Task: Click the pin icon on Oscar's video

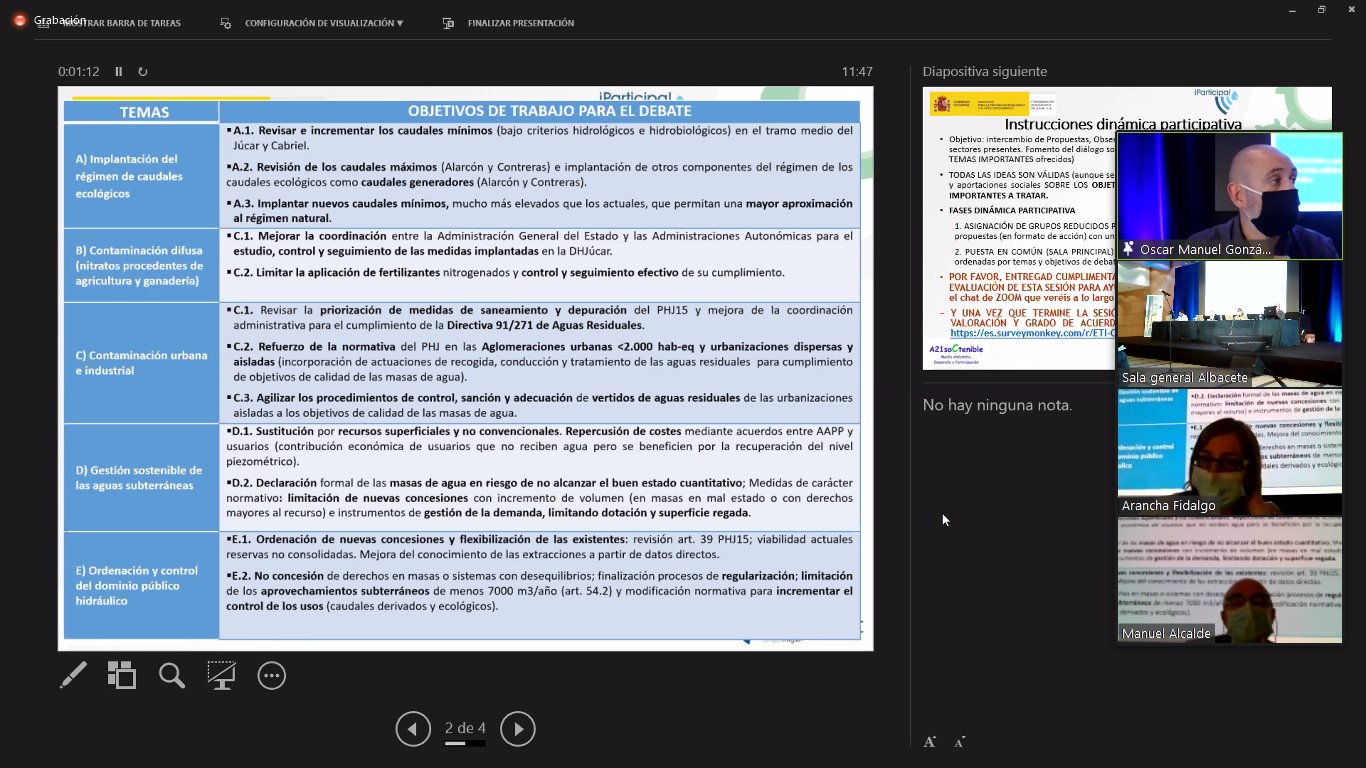Action: tap(1128, 249)
